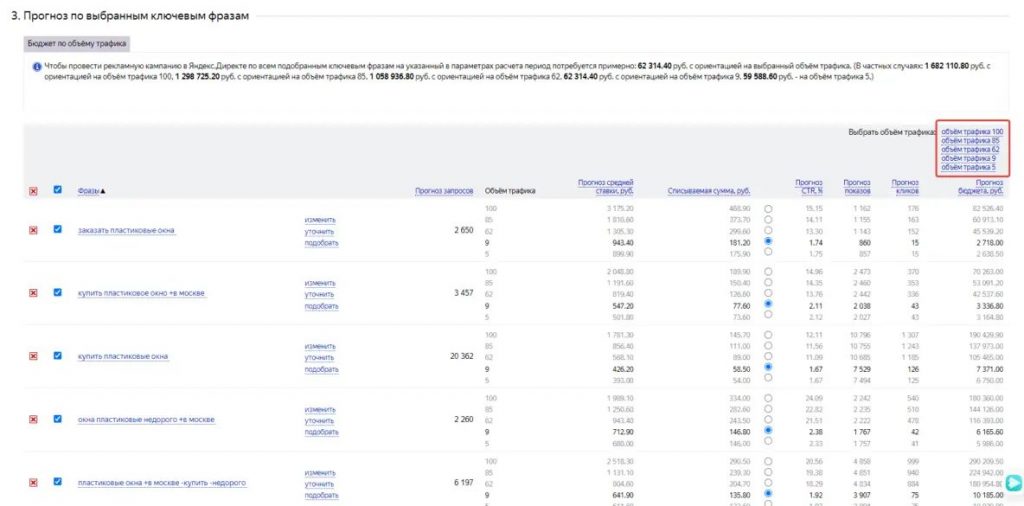Click 'подобрать' for 'купить пластиковые окна'
Screen dimensions: 1024x506
[x=321, y=369]
